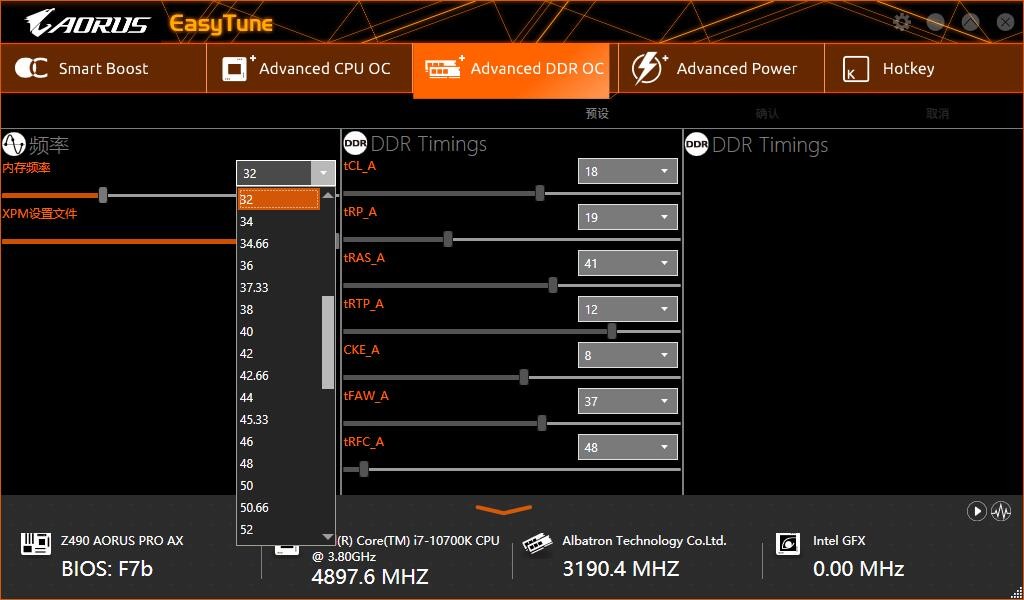Click the frequency list scrollbar thumb
Image resolution: width=1024 pixels, height=600 pixels.
point(328,343)
